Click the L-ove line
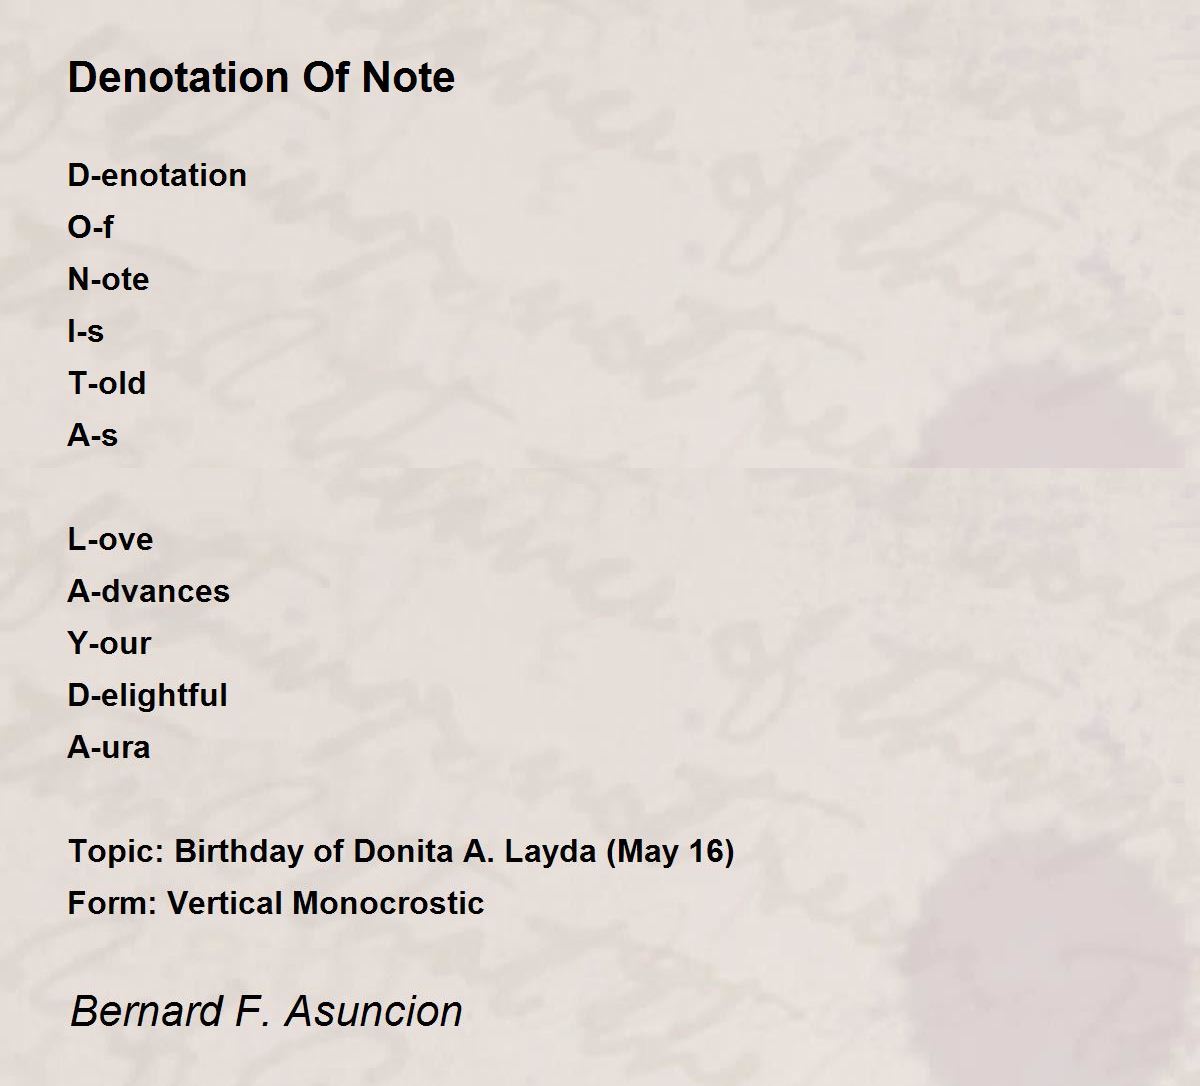Viewport: 1200px width, 1086px height. 110,539
